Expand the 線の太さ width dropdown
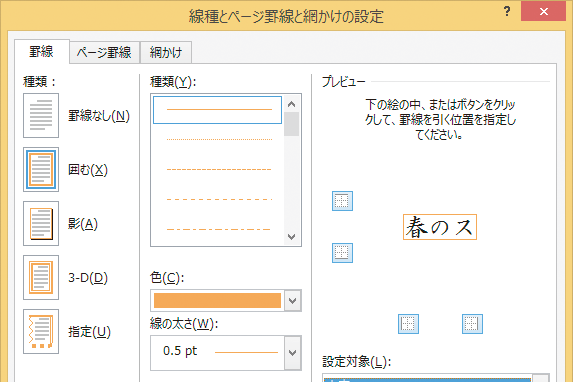573x382 pixels. (292, 353)
